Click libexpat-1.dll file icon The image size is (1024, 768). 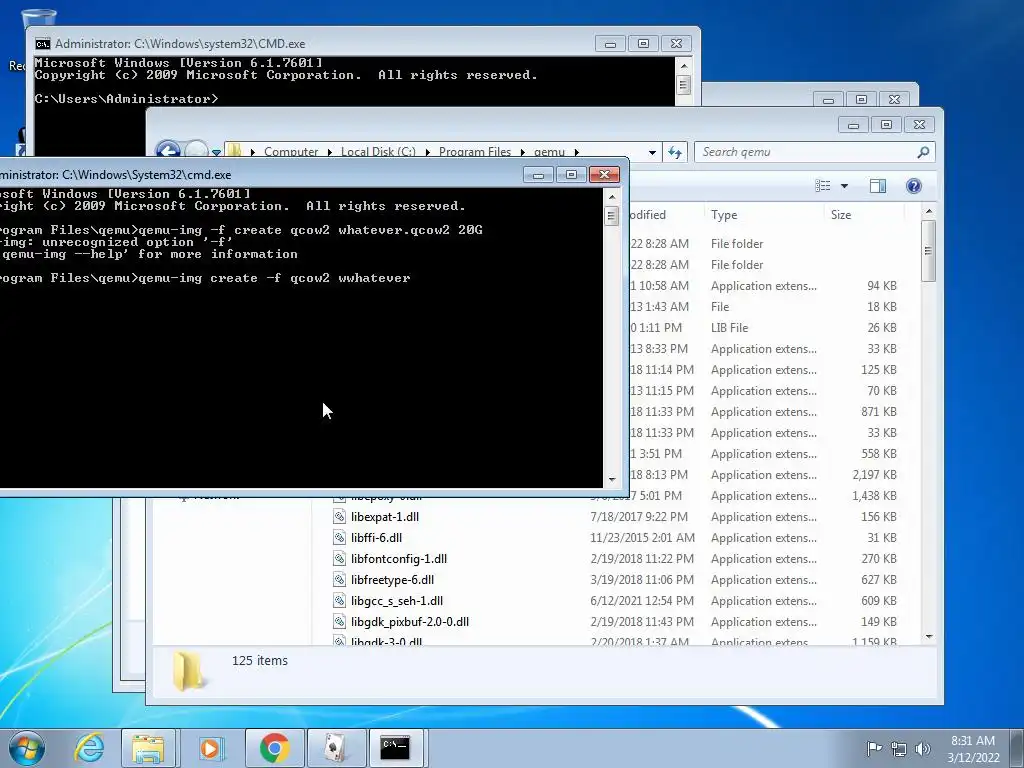339,517
